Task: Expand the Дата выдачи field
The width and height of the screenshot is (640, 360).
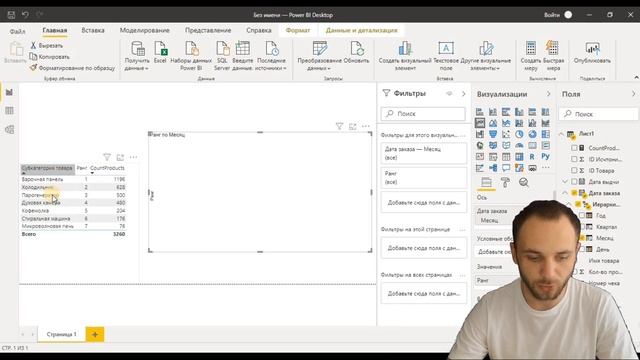Action: pyautogui.click(x=565, y=182)
